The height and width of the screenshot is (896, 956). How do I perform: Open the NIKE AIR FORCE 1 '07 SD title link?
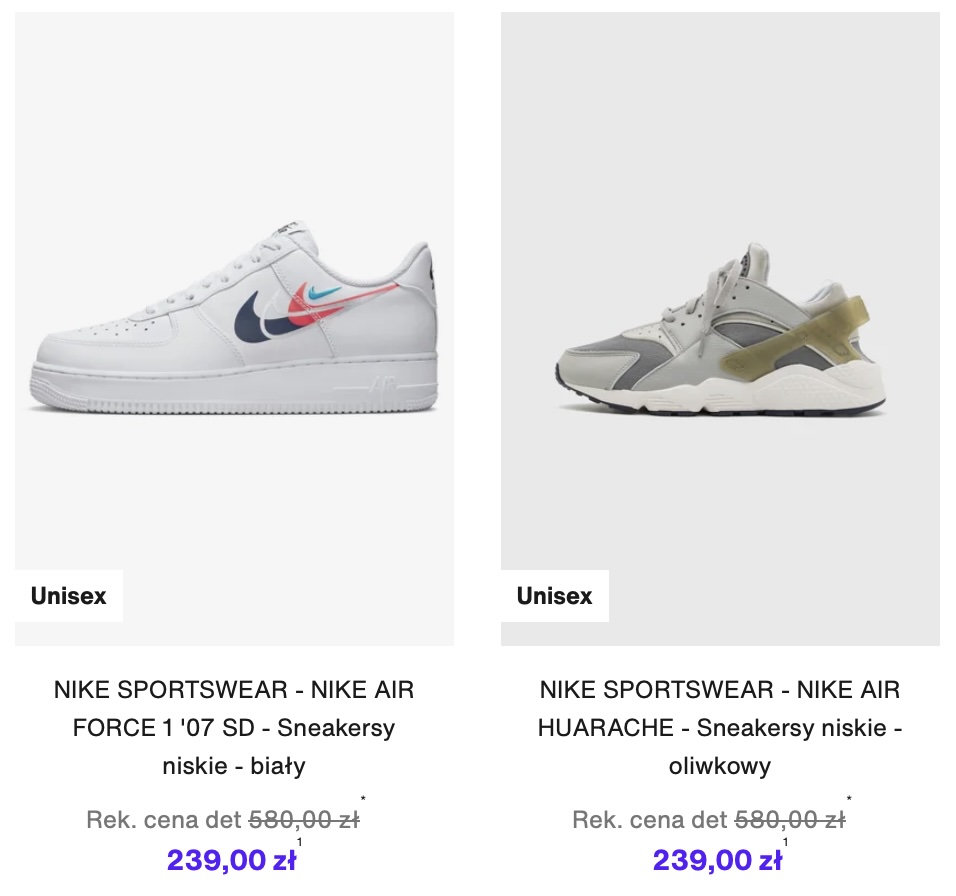[x=234, y=727]
